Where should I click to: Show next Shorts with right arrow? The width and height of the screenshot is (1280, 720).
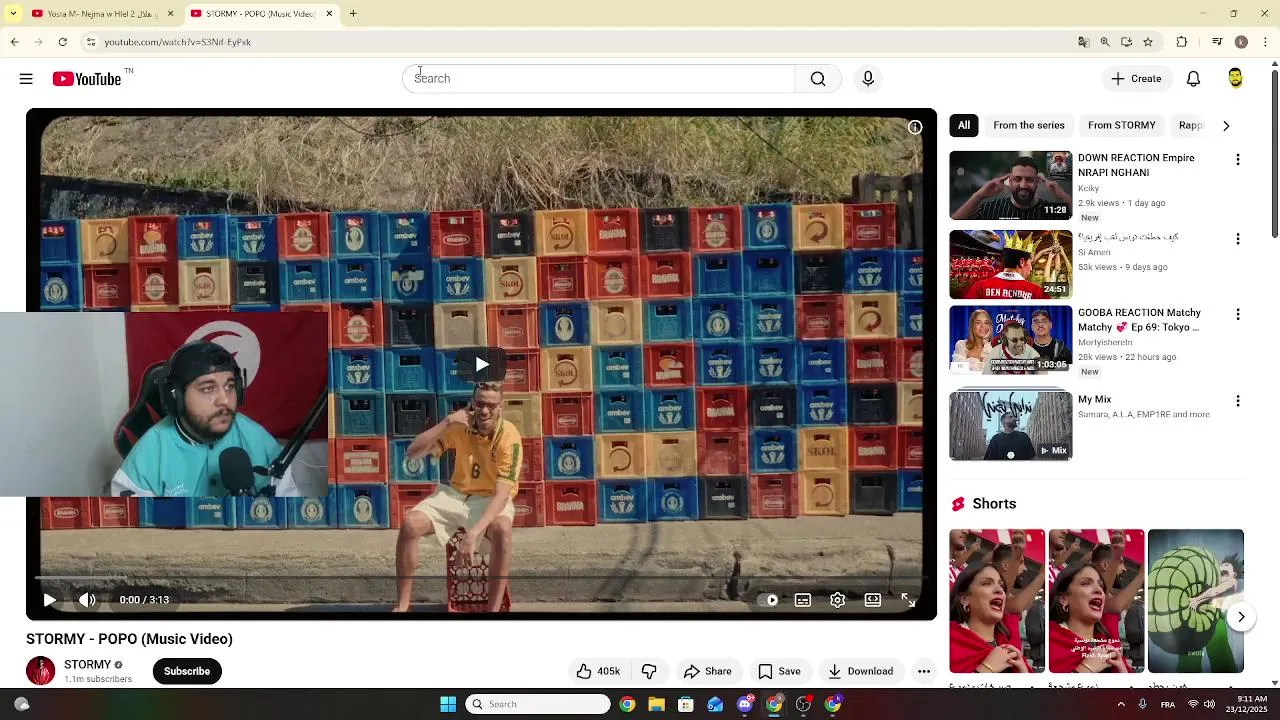pyautogui.click(x=1241, y=617)
